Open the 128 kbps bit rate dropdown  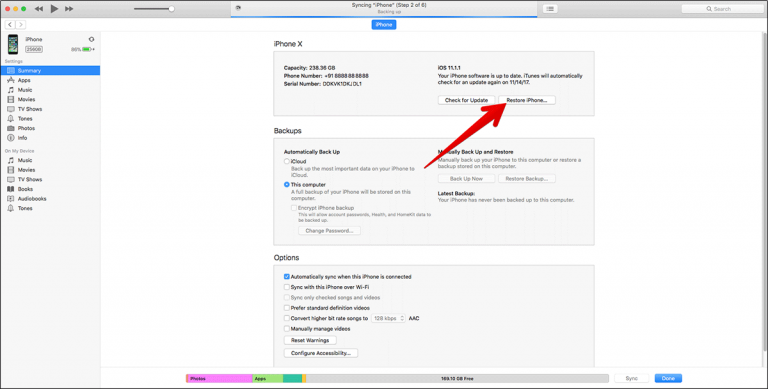(388, 318)
